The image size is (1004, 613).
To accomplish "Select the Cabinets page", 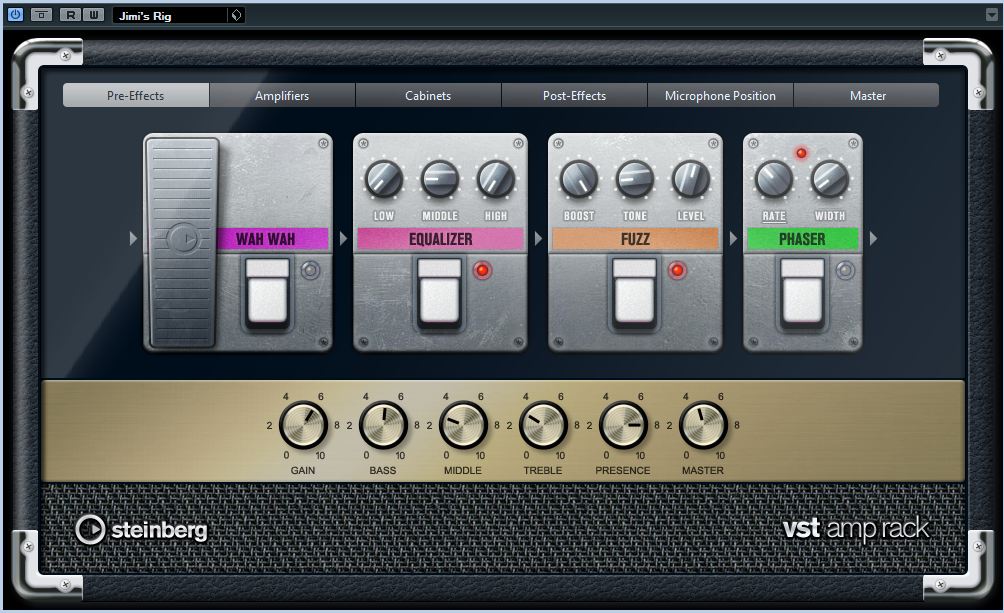I will click(428, 95).
